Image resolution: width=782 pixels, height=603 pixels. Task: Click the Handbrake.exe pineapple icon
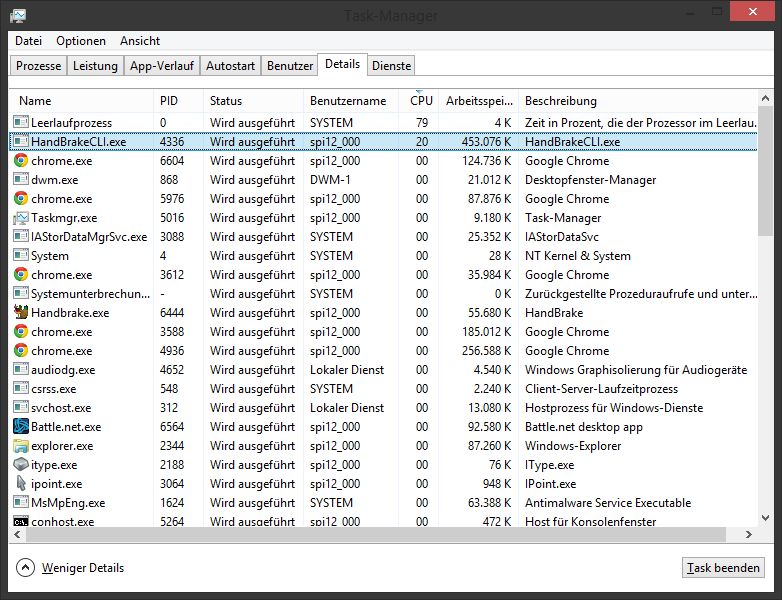pos(21,312)
